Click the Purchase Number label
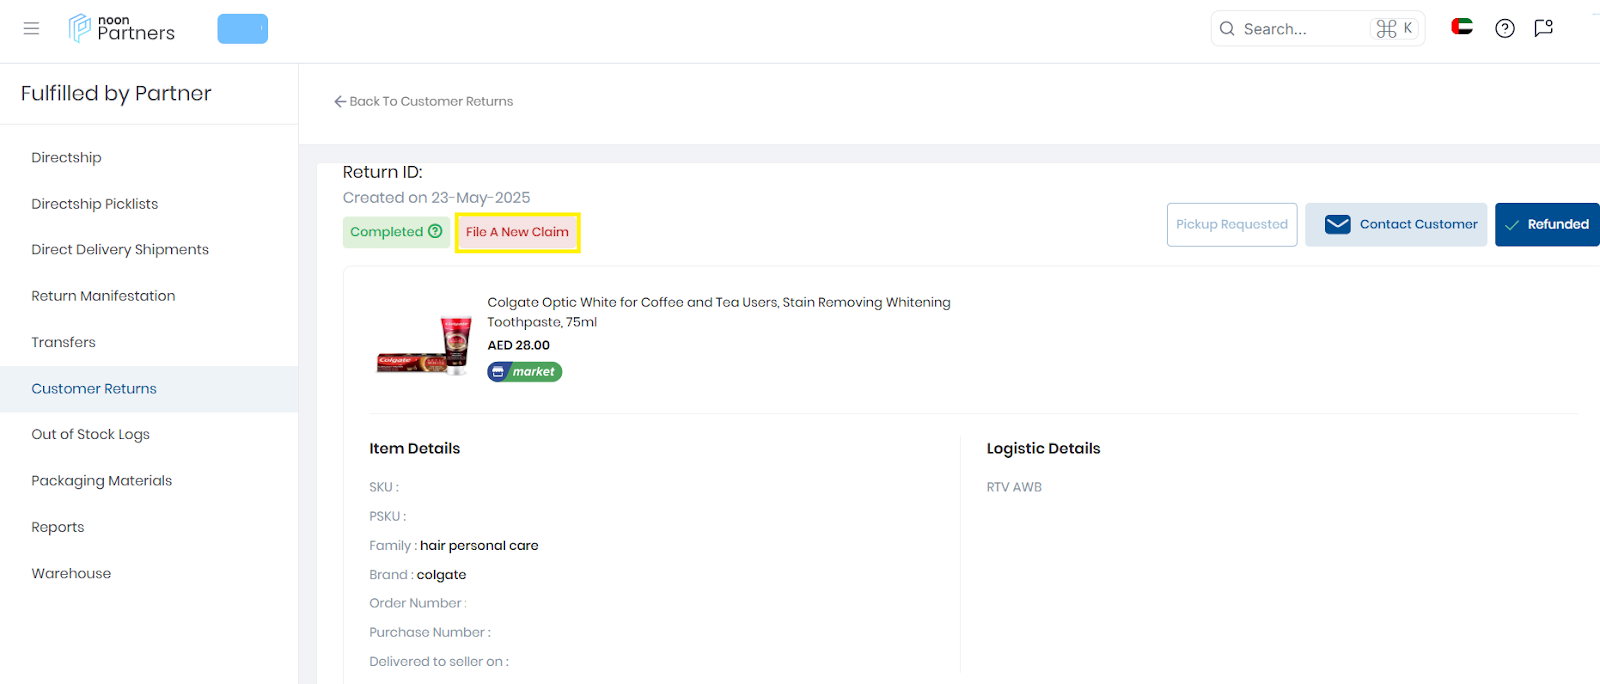Image resolution: width=1600 pixels, height=684 pixels. click(430, 632)
